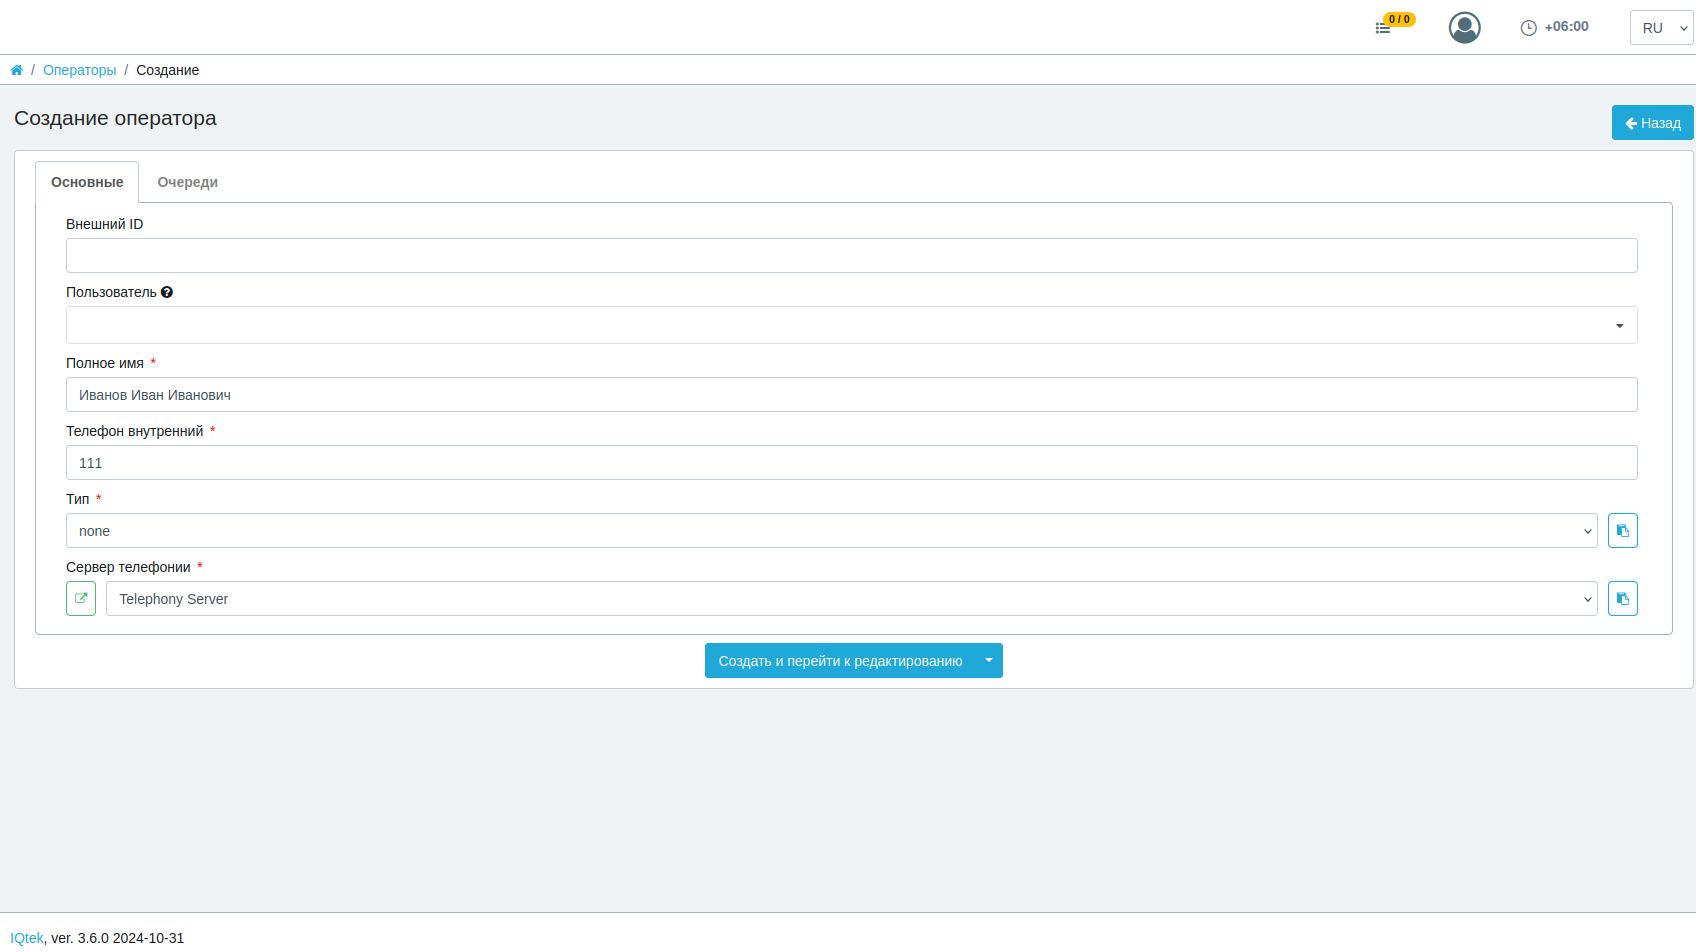Image resolution: width=1696 pixels, height=952 pixels.
Task: Expand the arrow beside the create button
Action: pyautogui.click(x=989, y=661)
